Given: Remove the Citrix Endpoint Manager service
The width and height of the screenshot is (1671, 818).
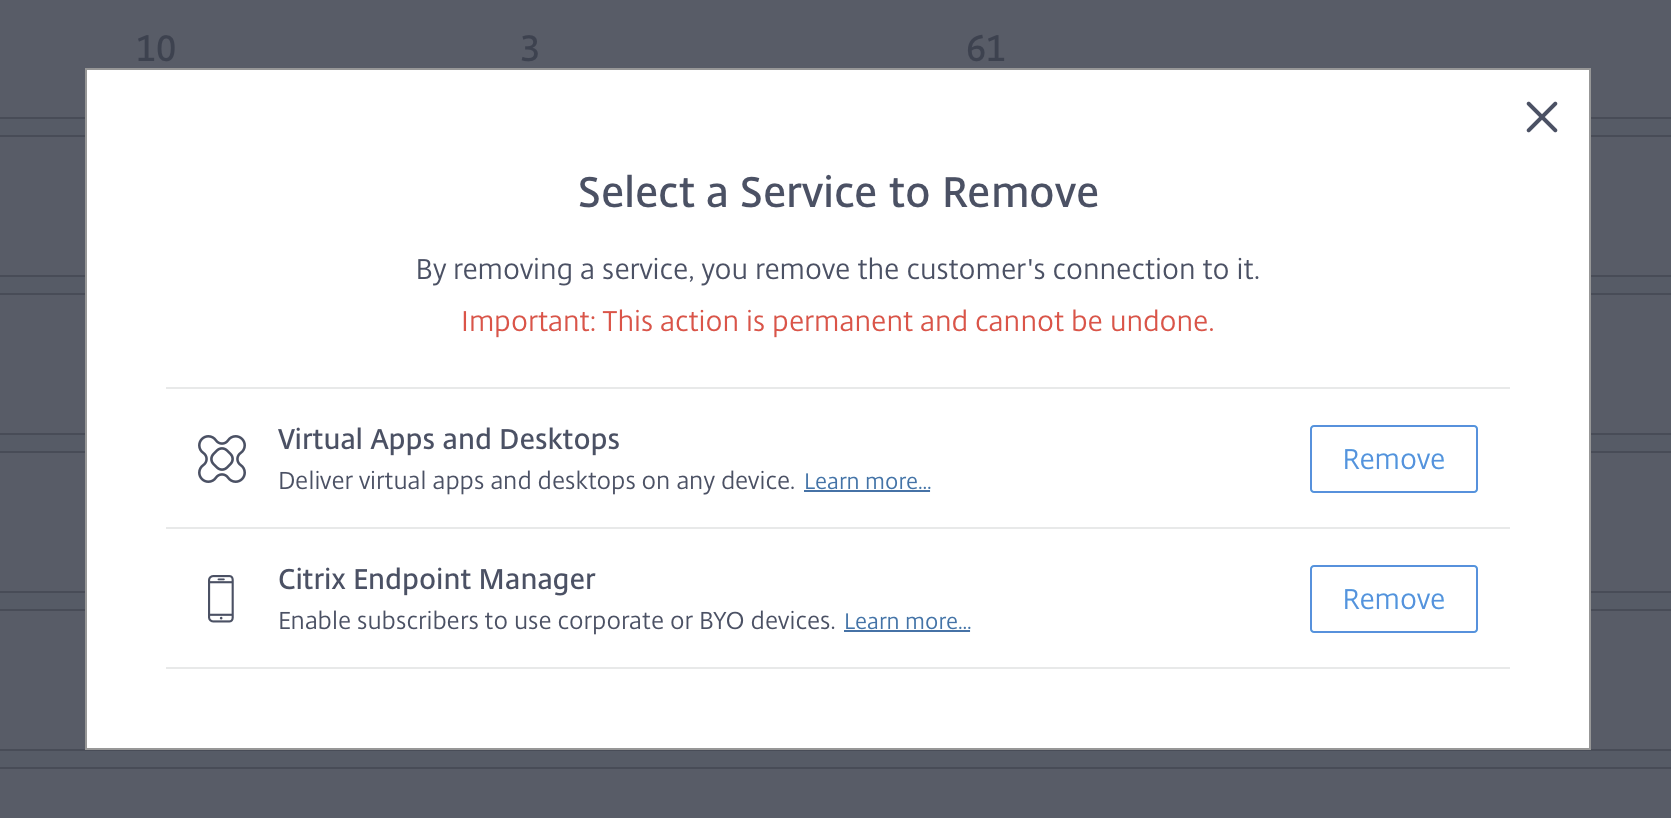Looking at the screenshot, I should (1393, 599).
